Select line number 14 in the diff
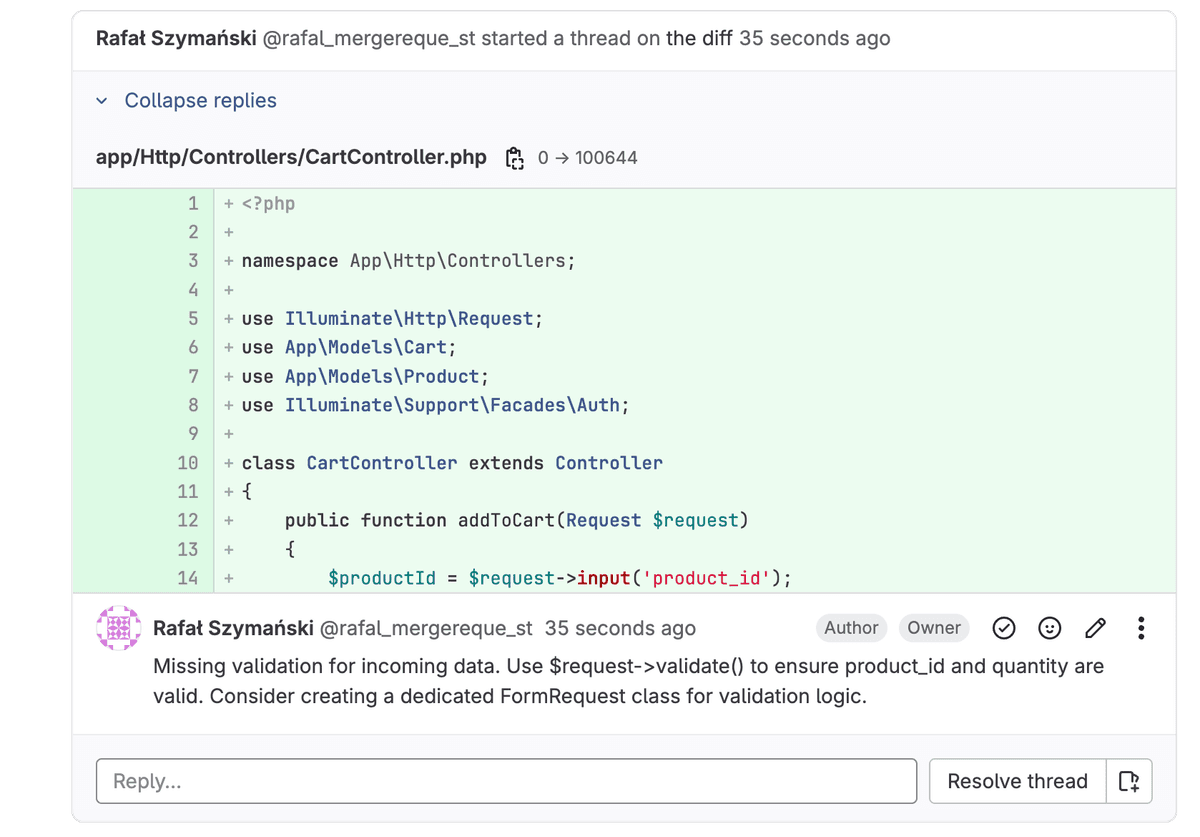The image size is (1200, 837). coord(187,578)
